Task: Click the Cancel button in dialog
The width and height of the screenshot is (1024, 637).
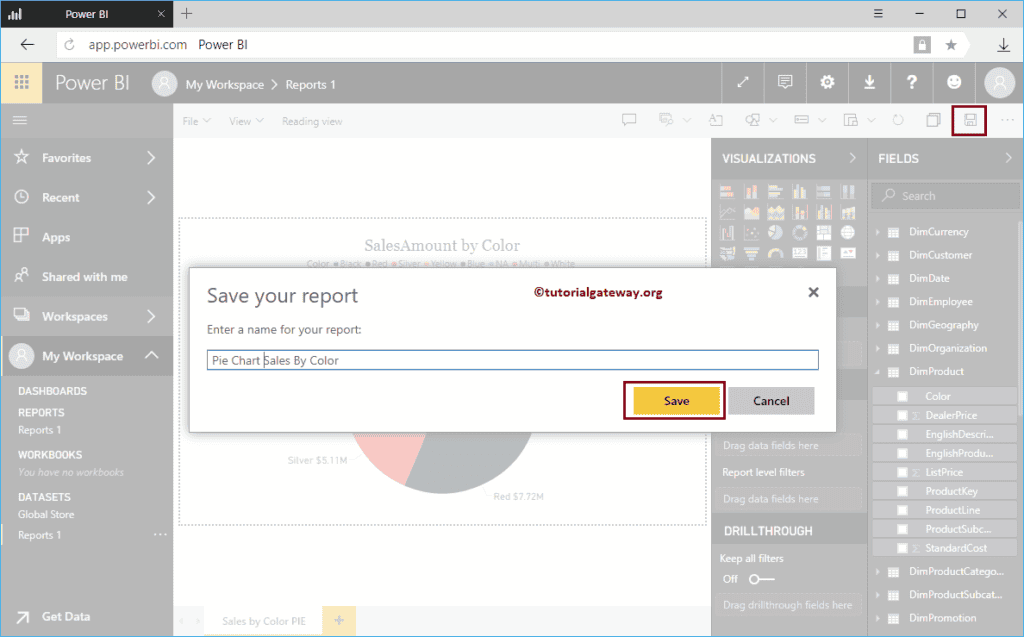Action: point(771,400)
